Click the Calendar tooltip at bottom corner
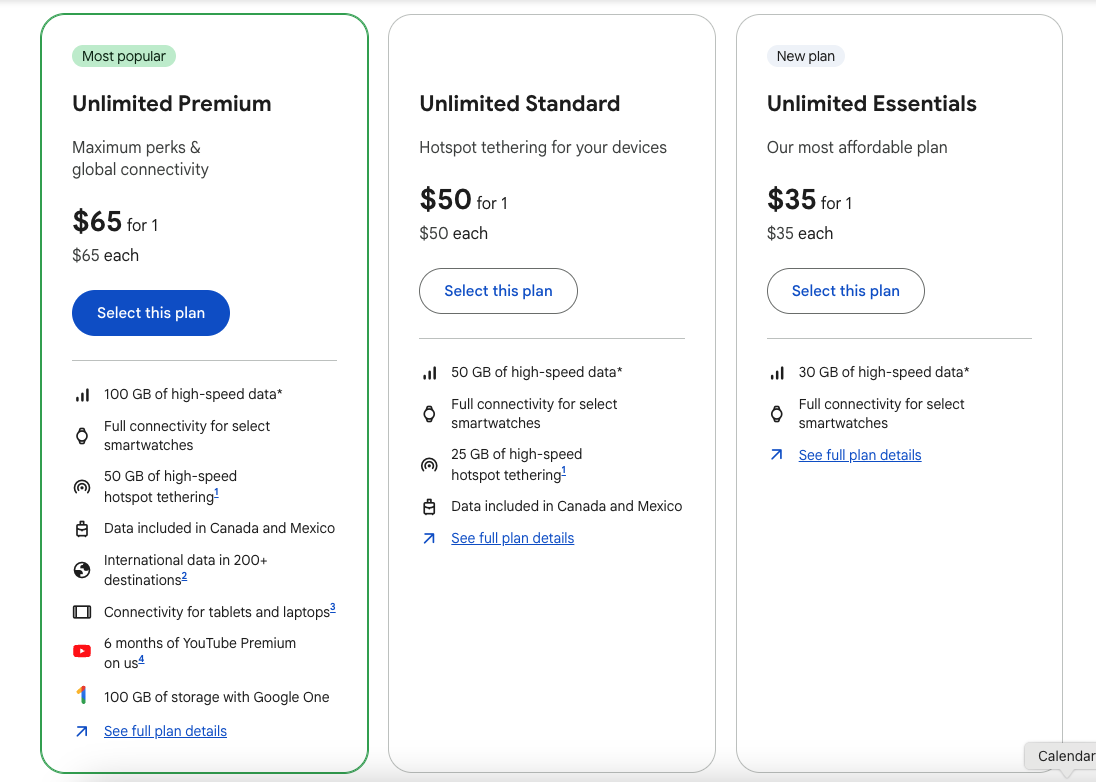 coord(1064,756)
